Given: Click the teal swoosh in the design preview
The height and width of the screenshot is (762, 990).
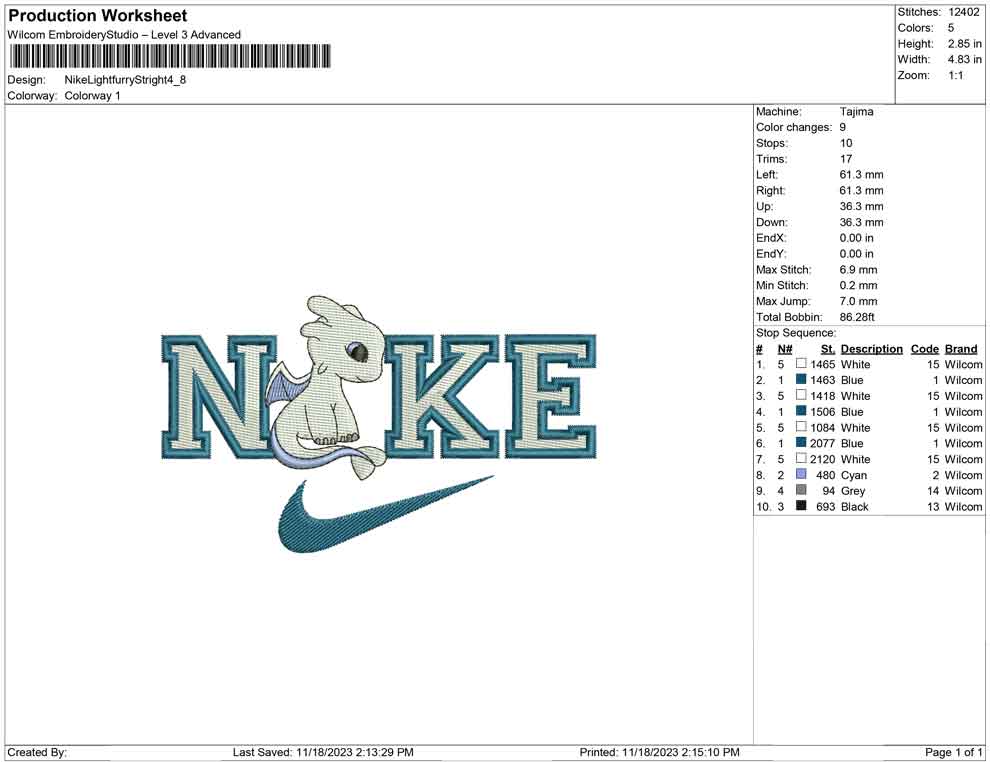Looking at the screenshot, I should (x=385, y=515).
